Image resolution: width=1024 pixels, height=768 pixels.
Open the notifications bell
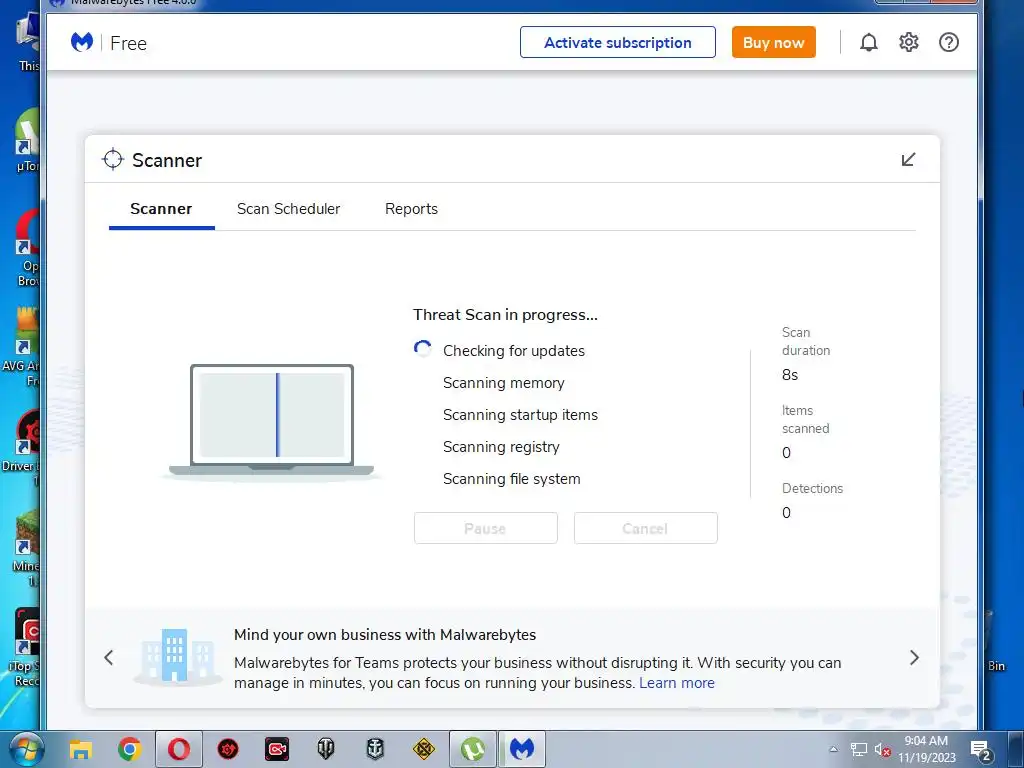point(869,42)
